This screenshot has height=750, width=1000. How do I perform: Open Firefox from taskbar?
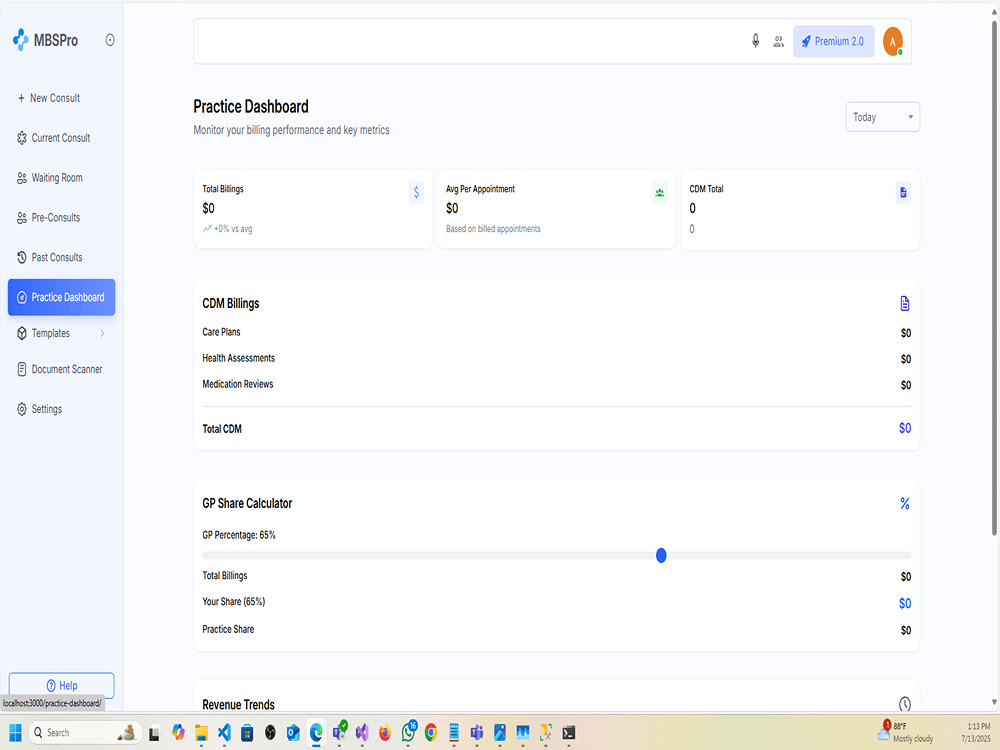(x=385, y=733)
